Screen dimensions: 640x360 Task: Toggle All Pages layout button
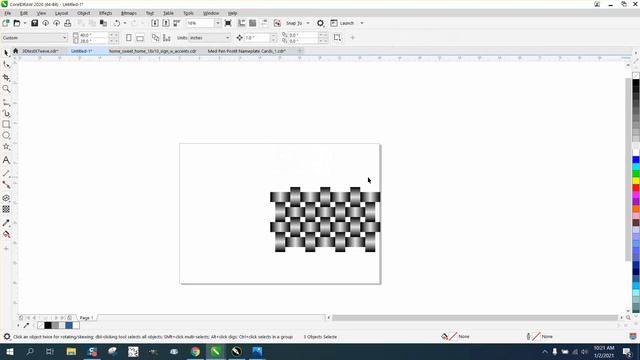(155, 38)
